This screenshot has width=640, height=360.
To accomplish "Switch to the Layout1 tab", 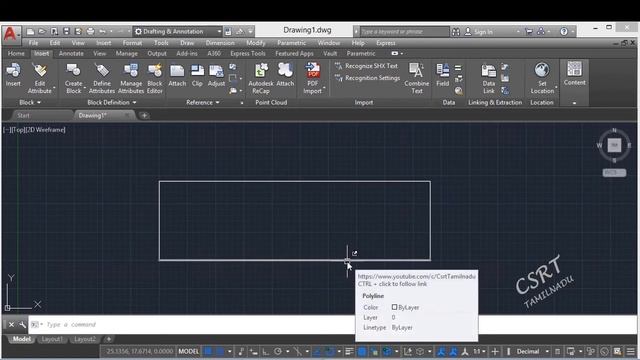I will coord(52,339).
